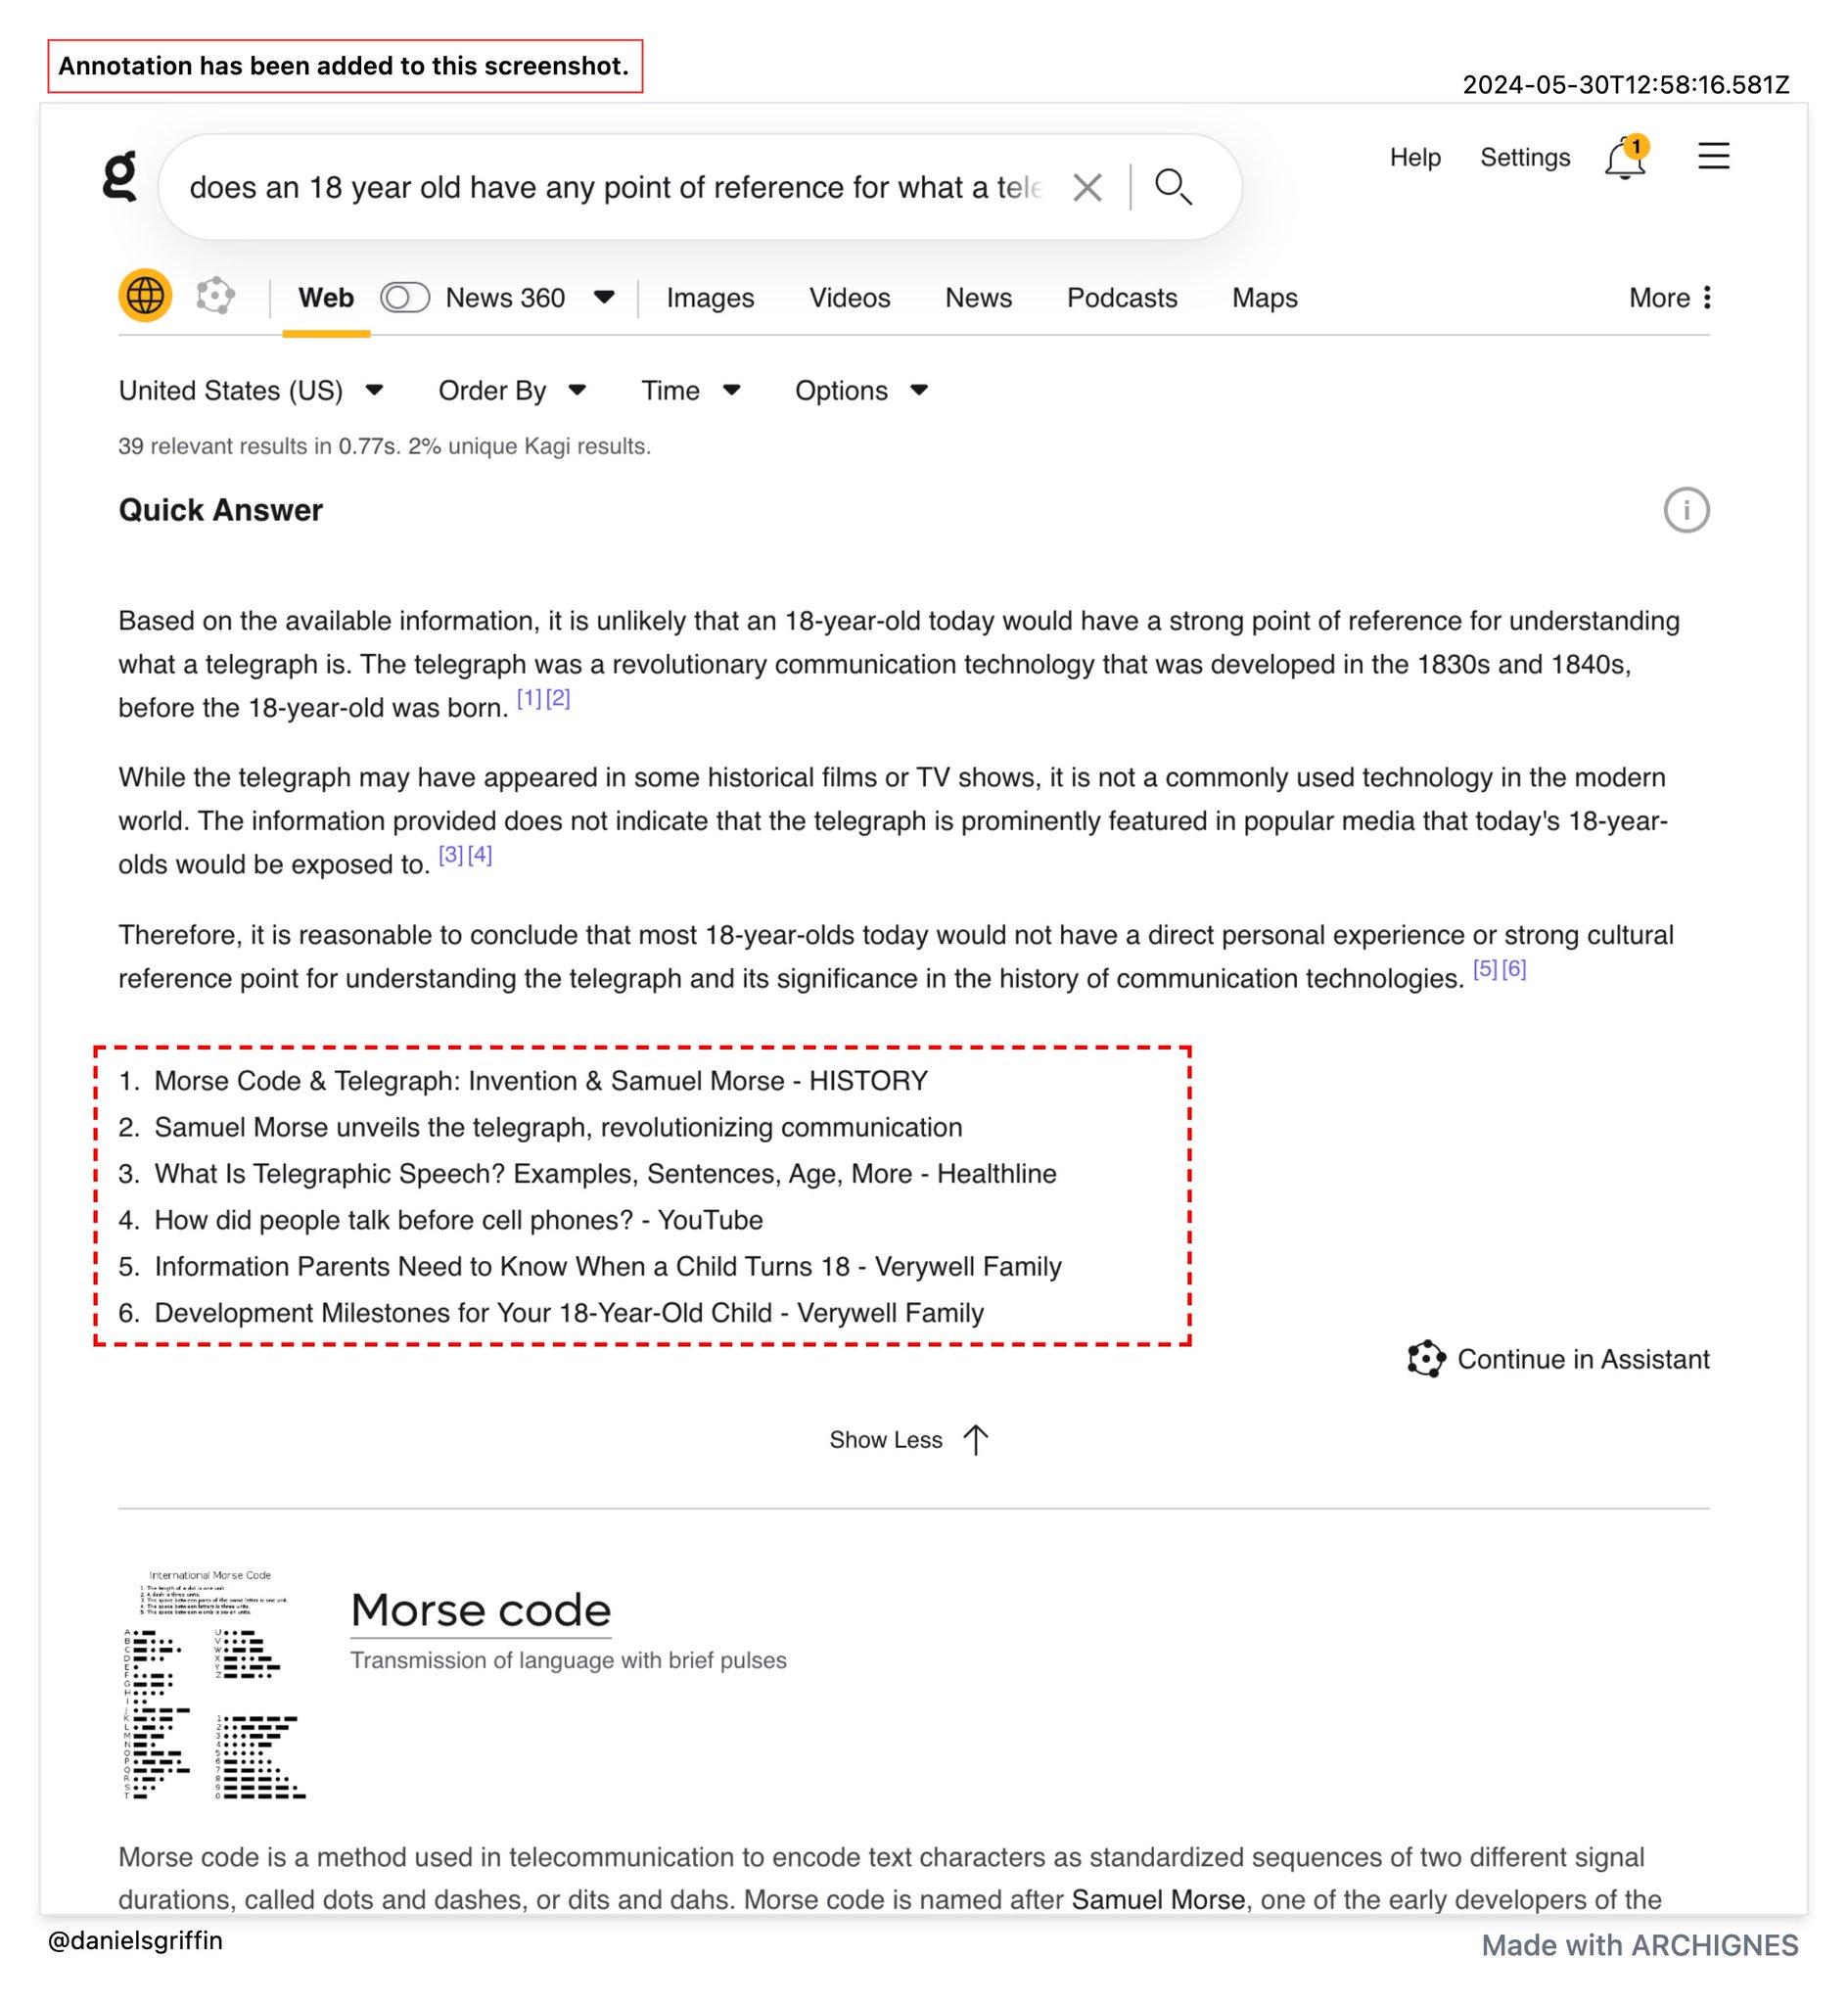Click citation [1] in the first paragraph
Viewport: 1848px width, 2005px height.
point(529,698)
